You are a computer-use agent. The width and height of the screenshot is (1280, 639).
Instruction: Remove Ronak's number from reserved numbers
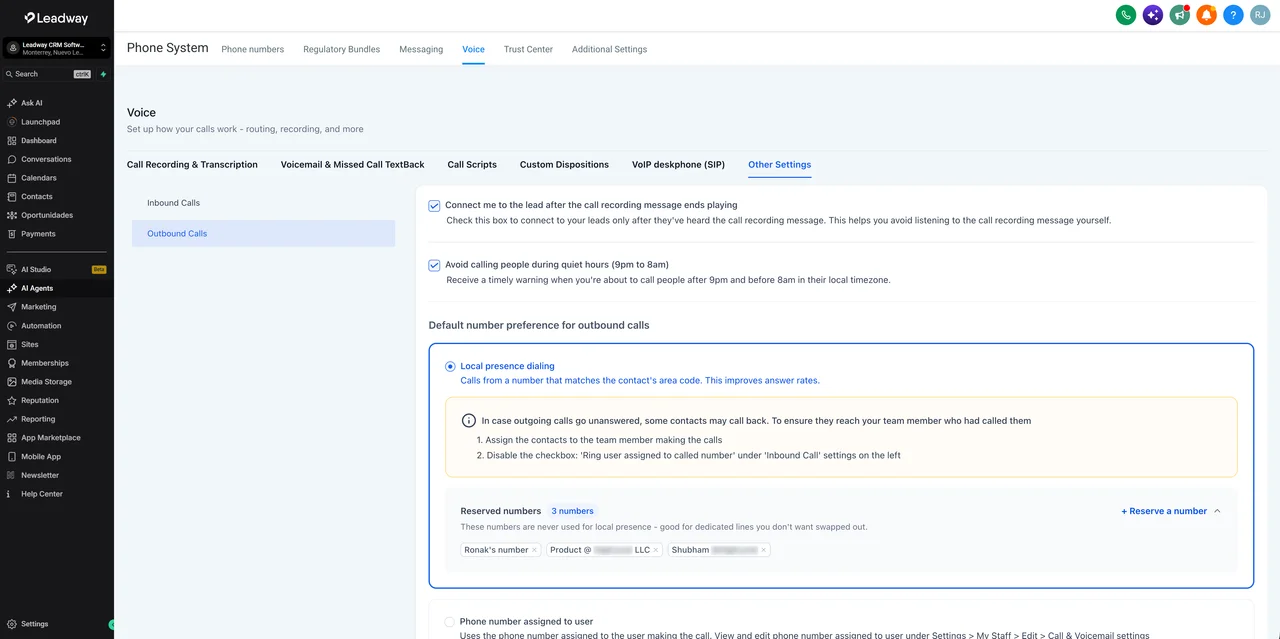[534, 550]
